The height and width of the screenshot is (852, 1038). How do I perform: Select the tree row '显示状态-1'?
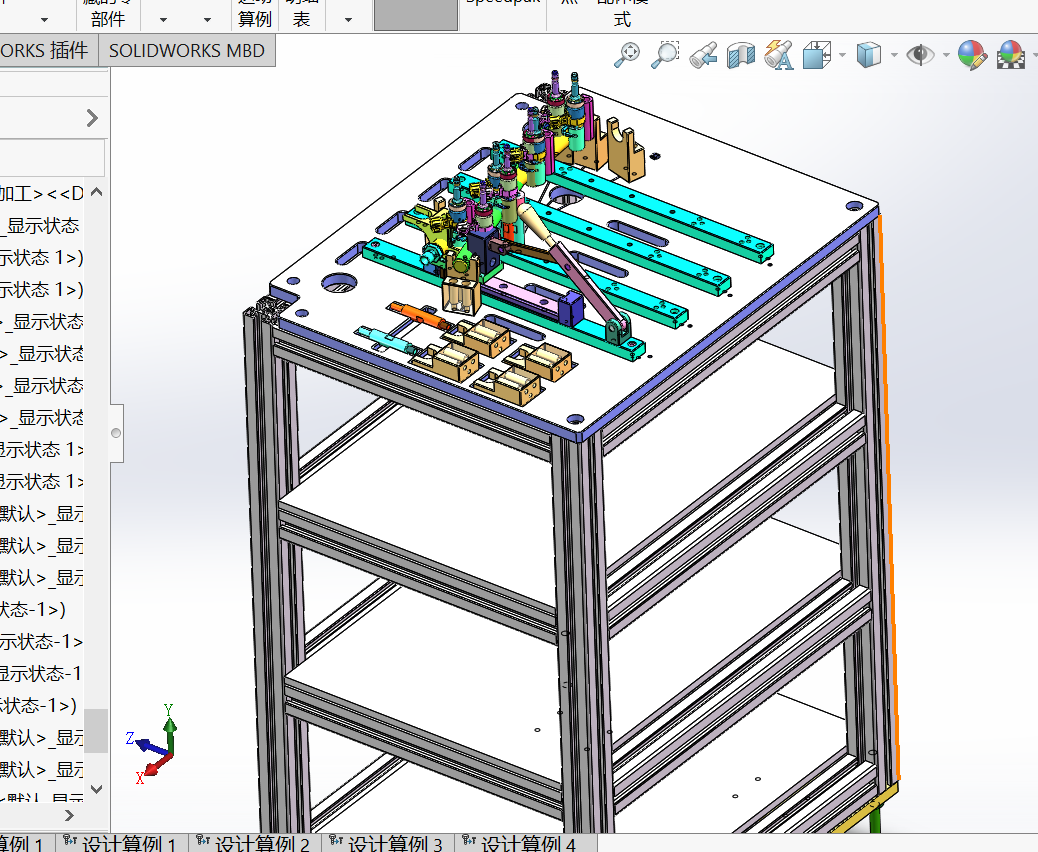click(x=42, y=674)
